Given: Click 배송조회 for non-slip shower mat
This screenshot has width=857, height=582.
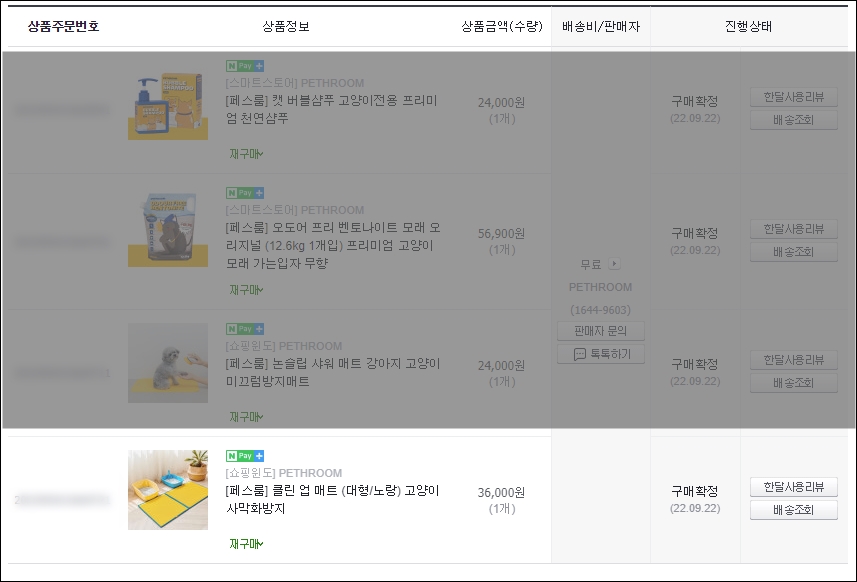Looking at the screenshot, I should click(x=794, y=383).
